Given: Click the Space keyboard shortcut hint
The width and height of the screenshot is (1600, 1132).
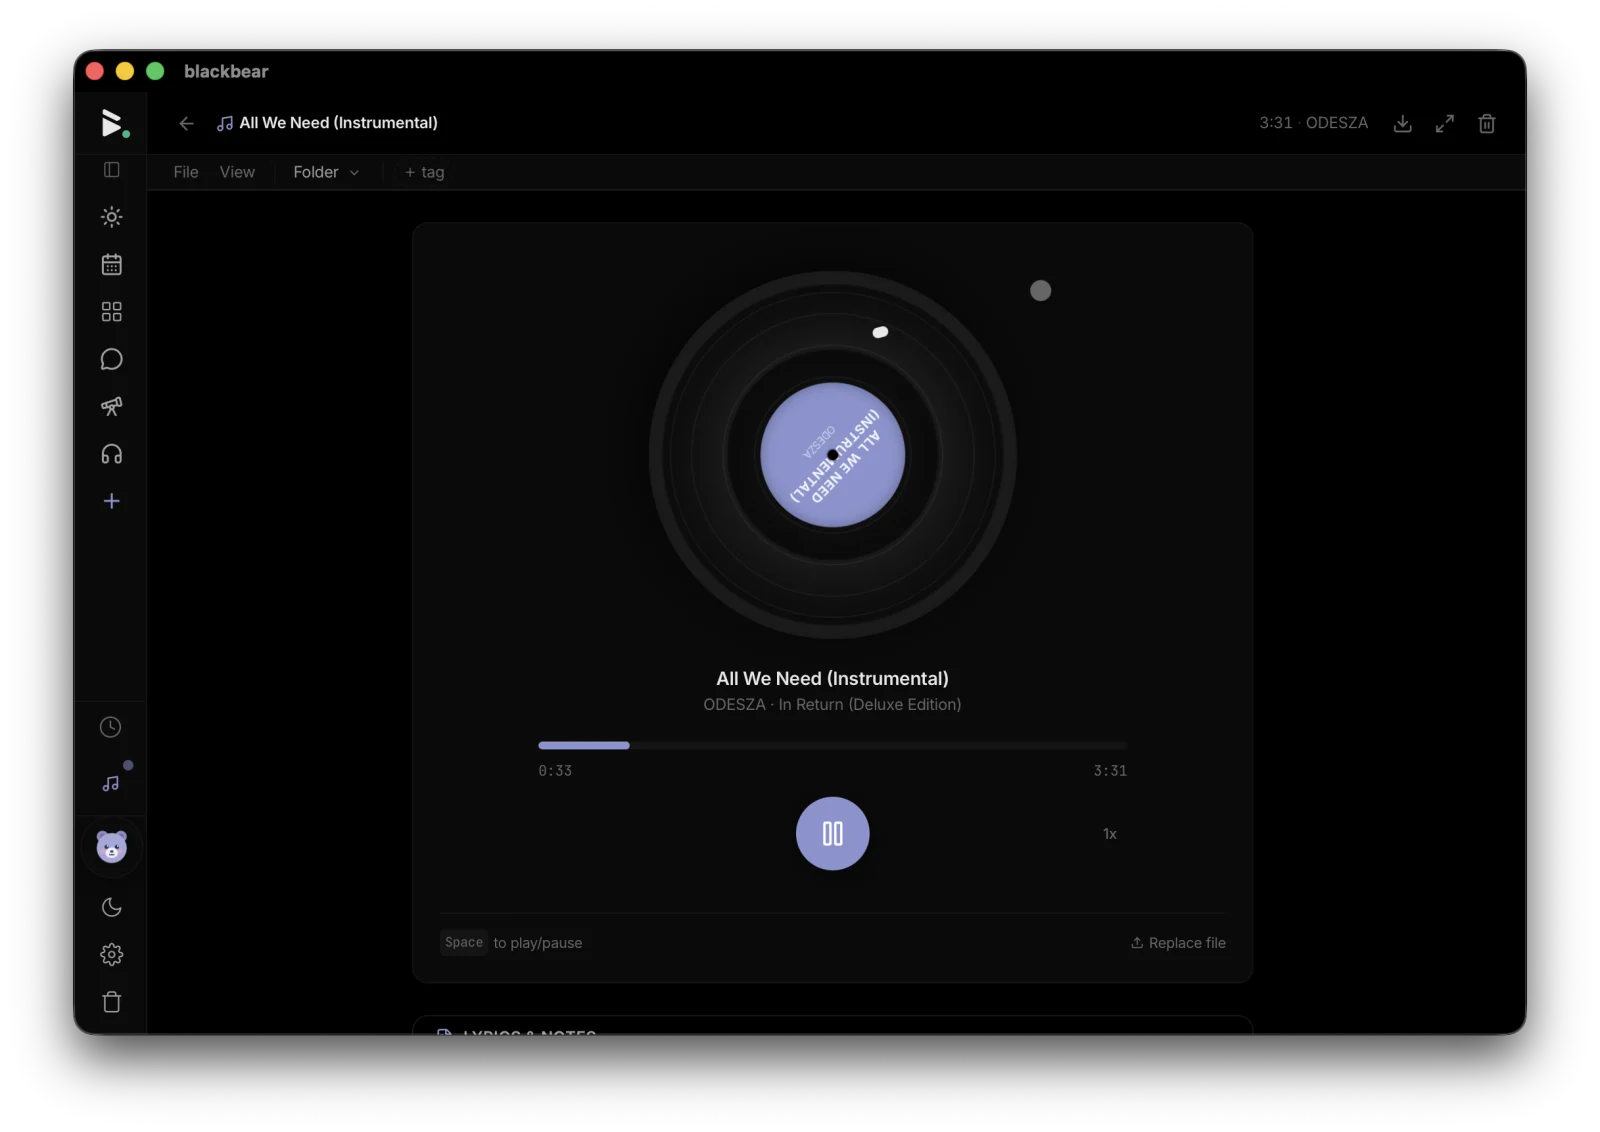Looking at the screenshot, I should point(464,943).
